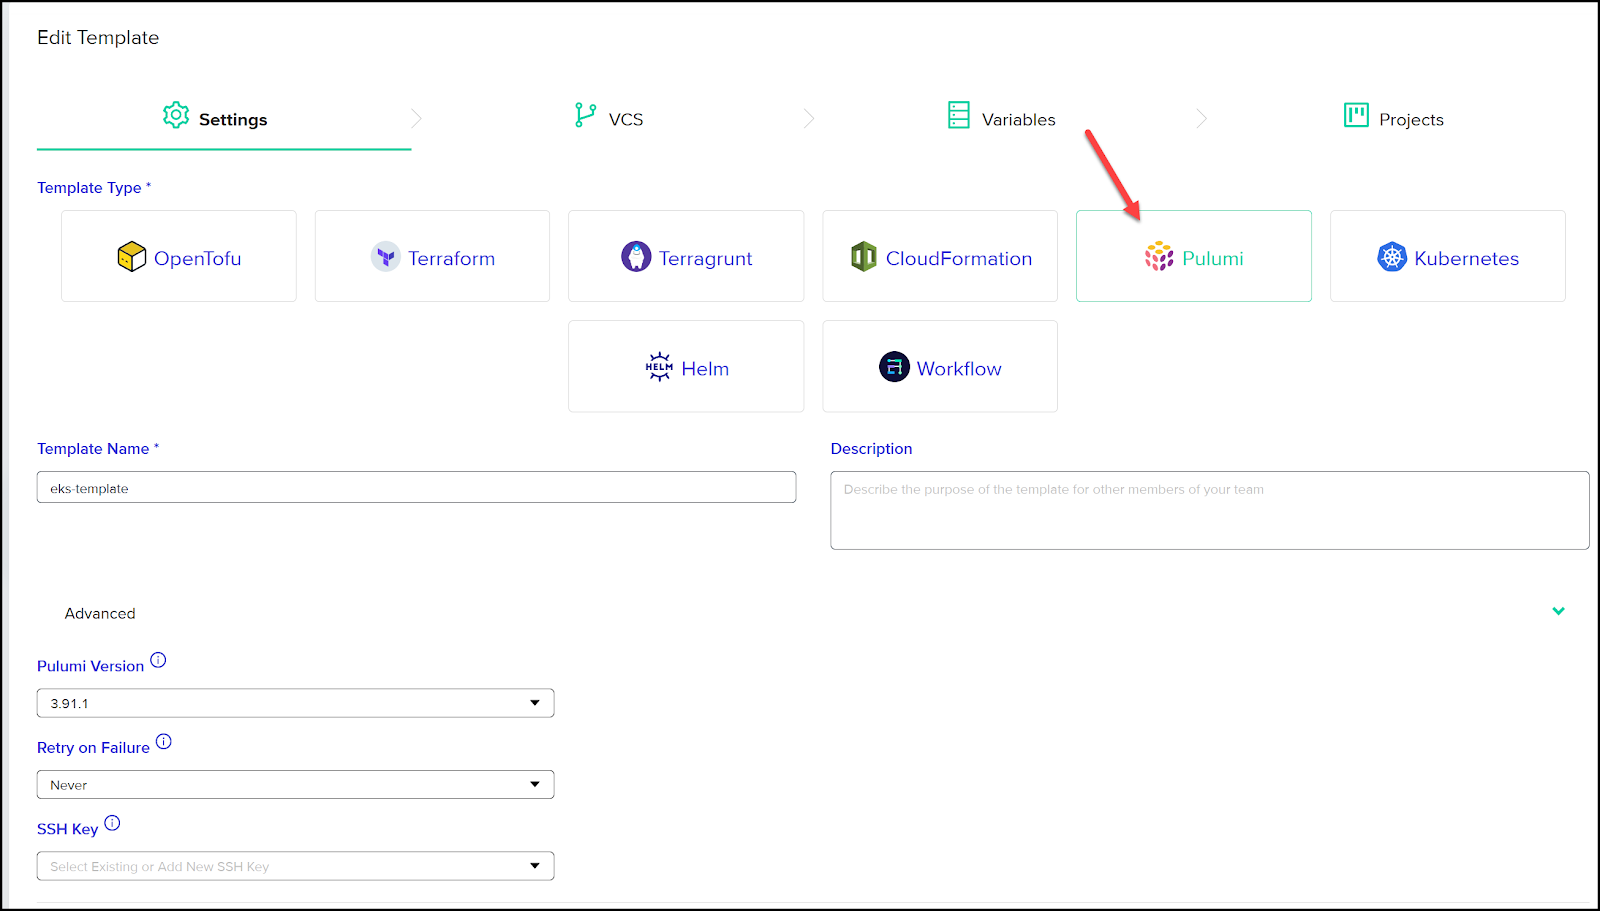This screenshot has height=911, width=1600.
Task: Click the Terraform logo icon
Action: (385, 257)
